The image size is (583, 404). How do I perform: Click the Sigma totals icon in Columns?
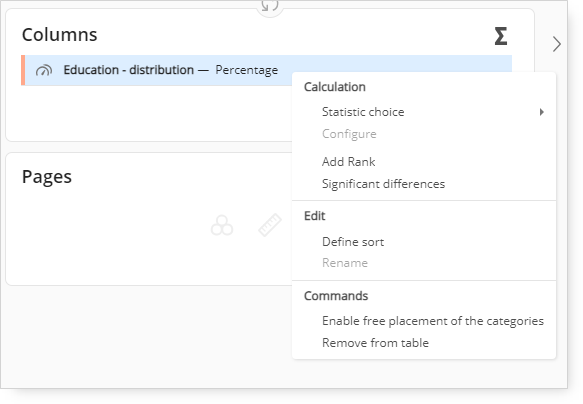tap(501, 36)
